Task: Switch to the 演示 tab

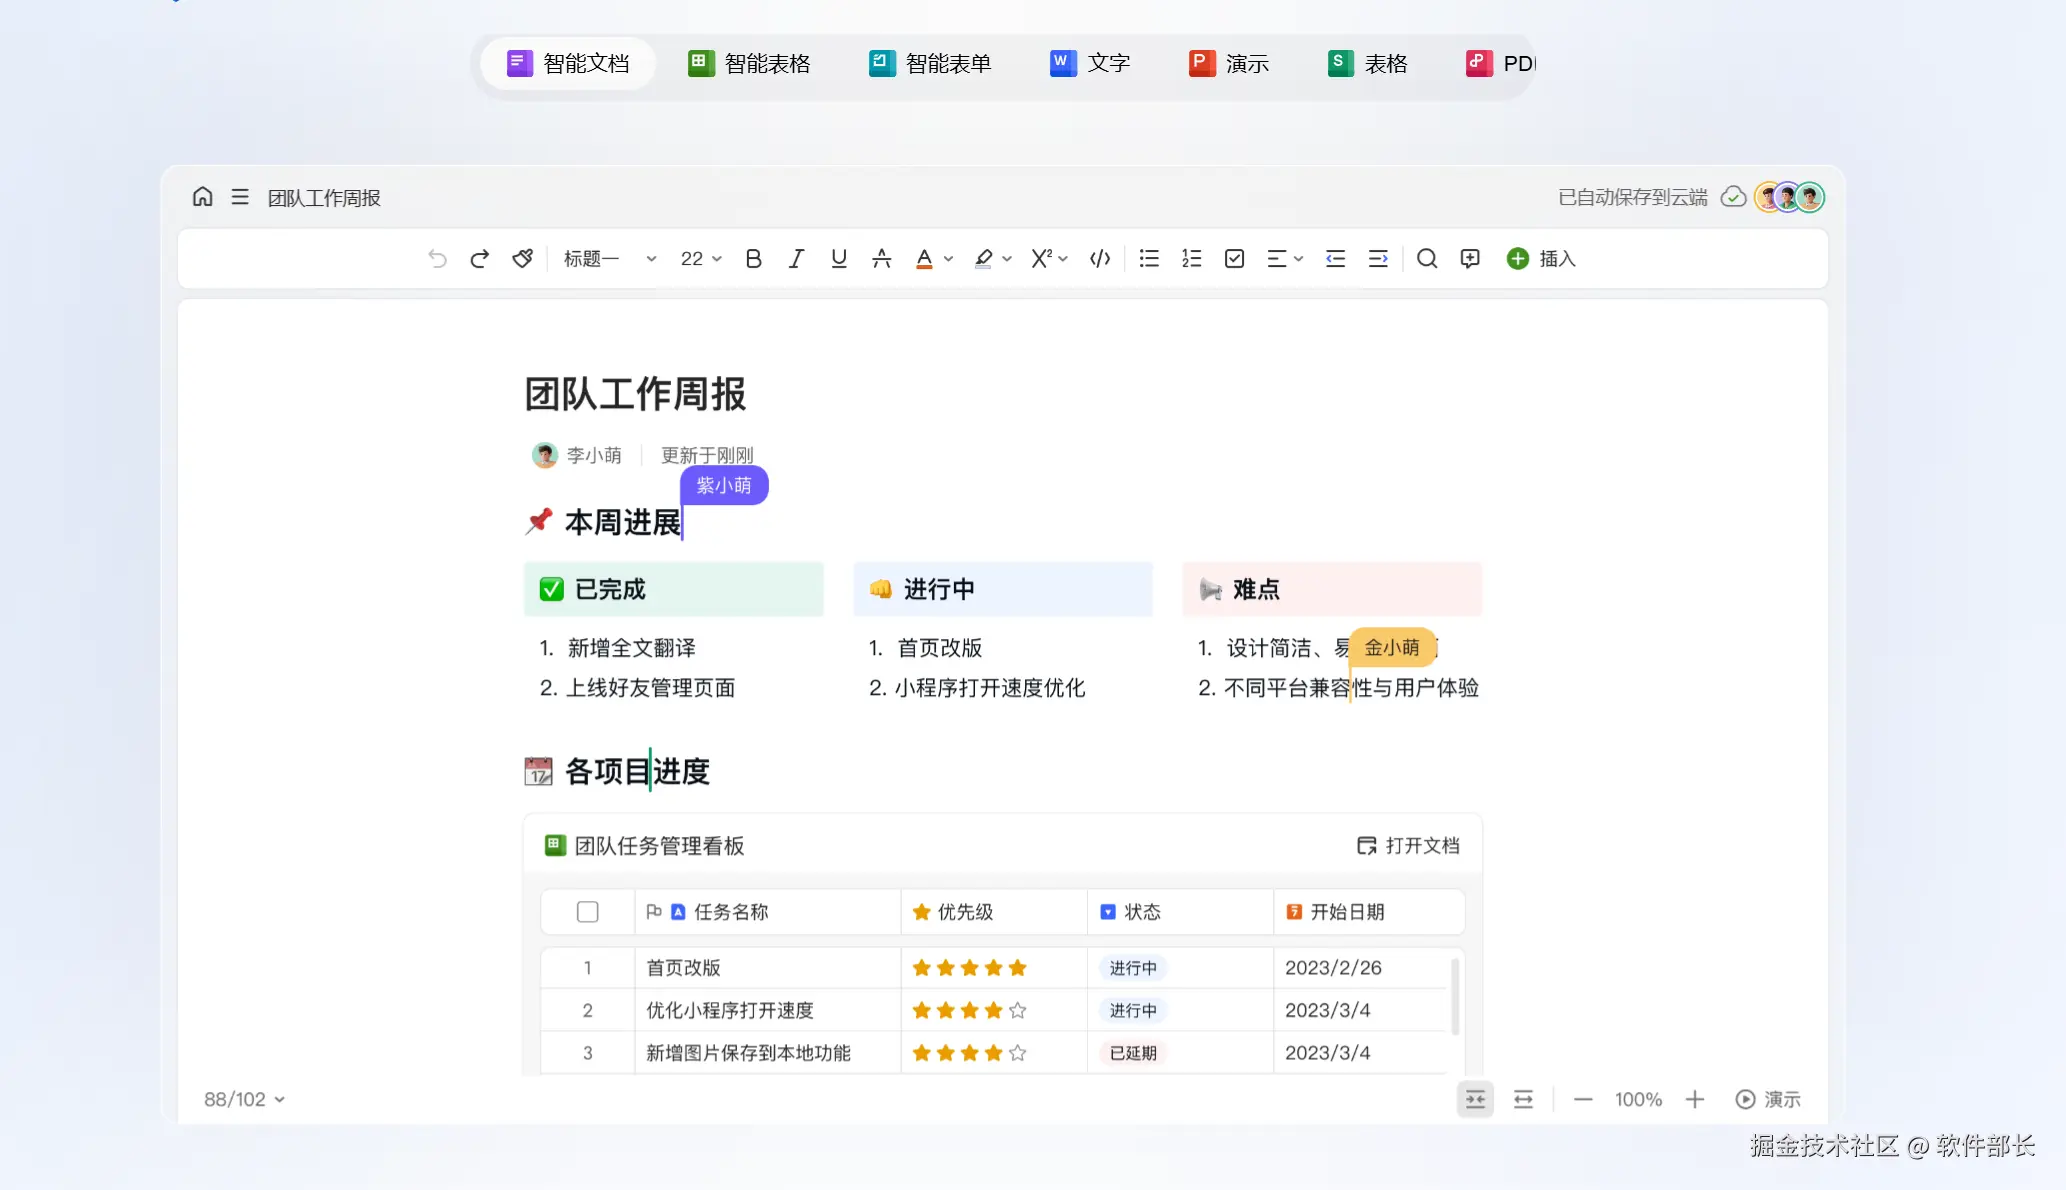Action: (x=1229, y=64)
